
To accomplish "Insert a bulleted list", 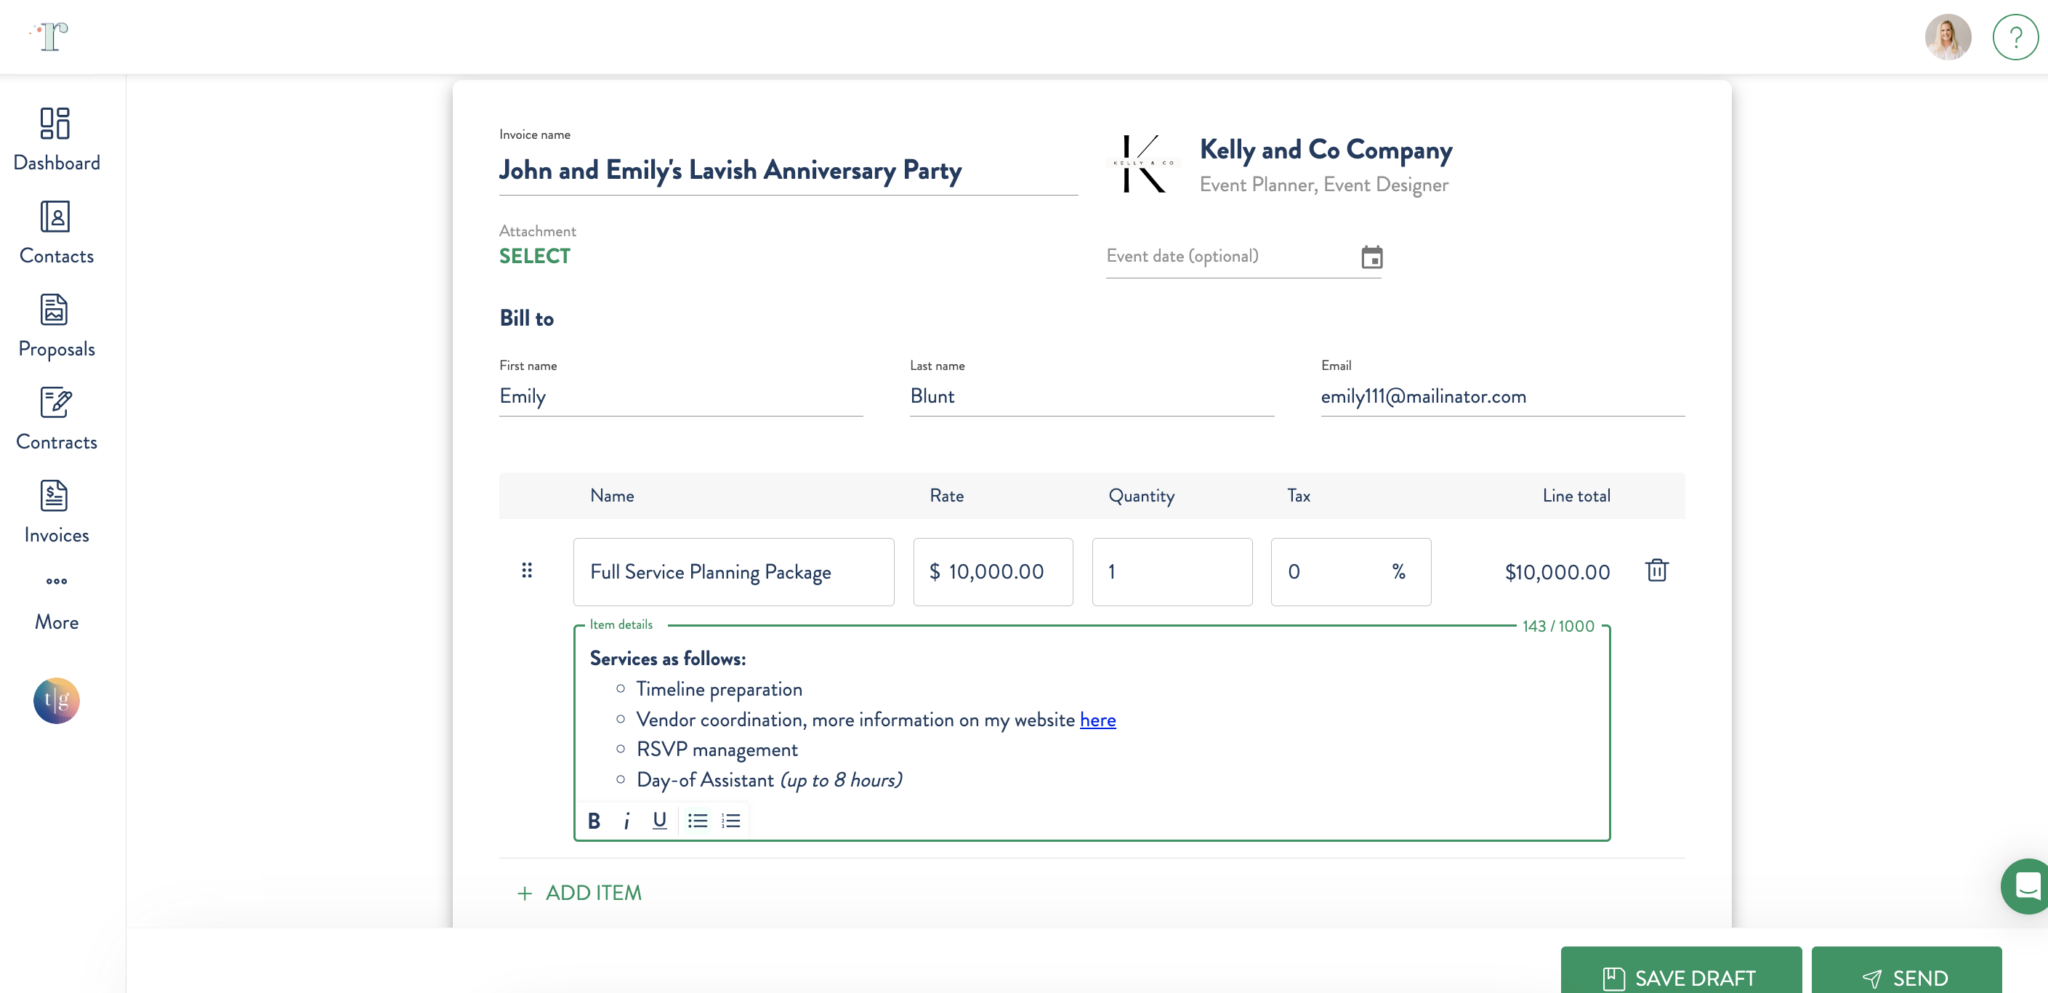I will [697, 820].
